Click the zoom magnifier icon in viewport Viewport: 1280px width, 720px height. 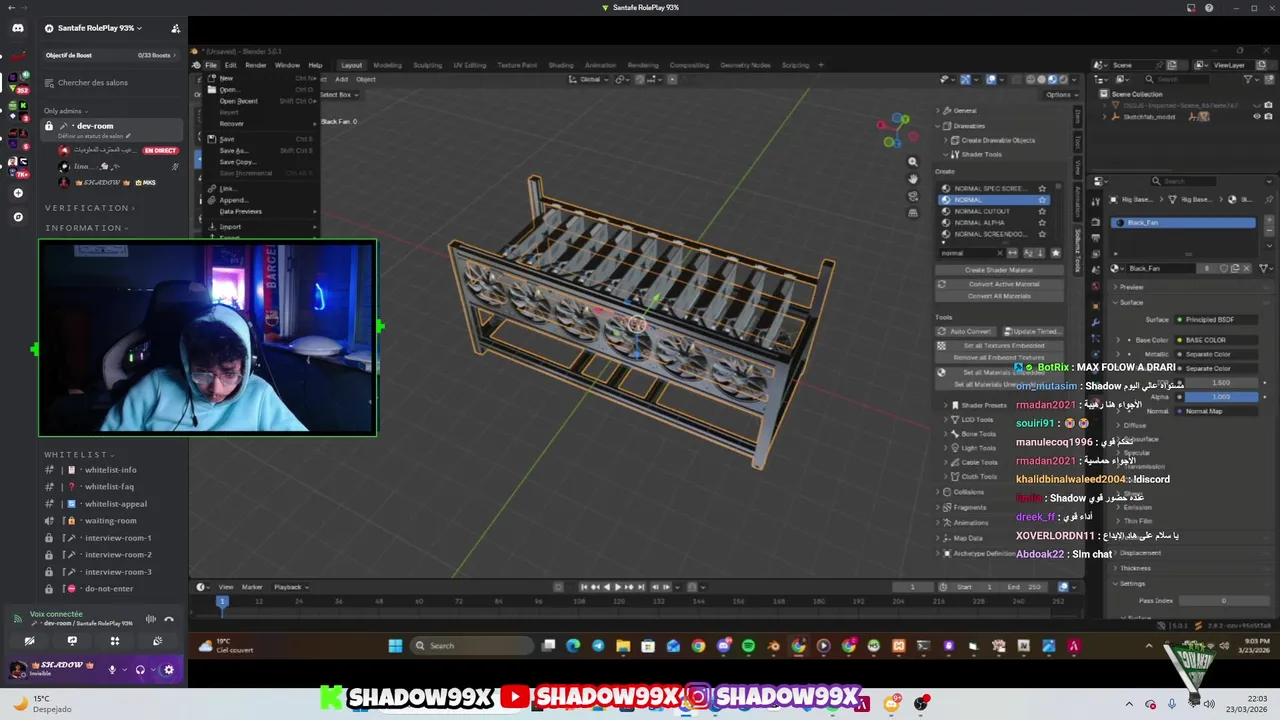pos(912,161)
